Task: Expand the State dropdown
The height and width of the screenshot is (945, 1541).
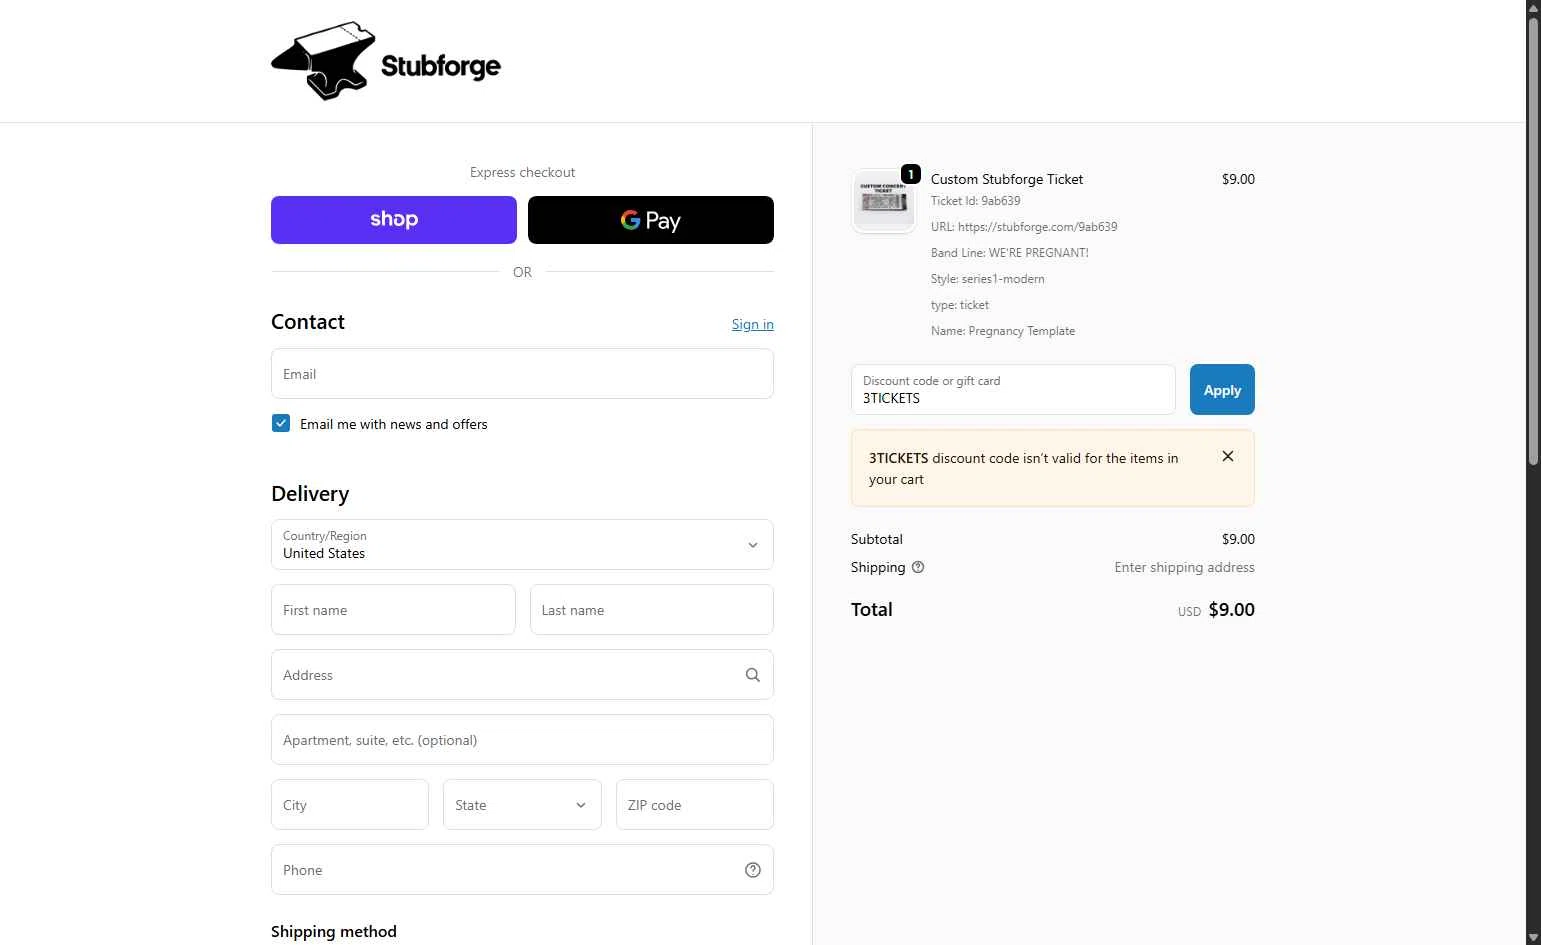Action: click(522, 805)
